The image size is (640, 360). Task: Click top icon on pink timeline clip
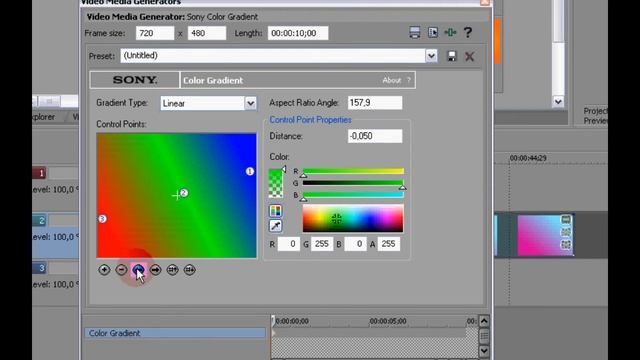(x=566, y=220)
